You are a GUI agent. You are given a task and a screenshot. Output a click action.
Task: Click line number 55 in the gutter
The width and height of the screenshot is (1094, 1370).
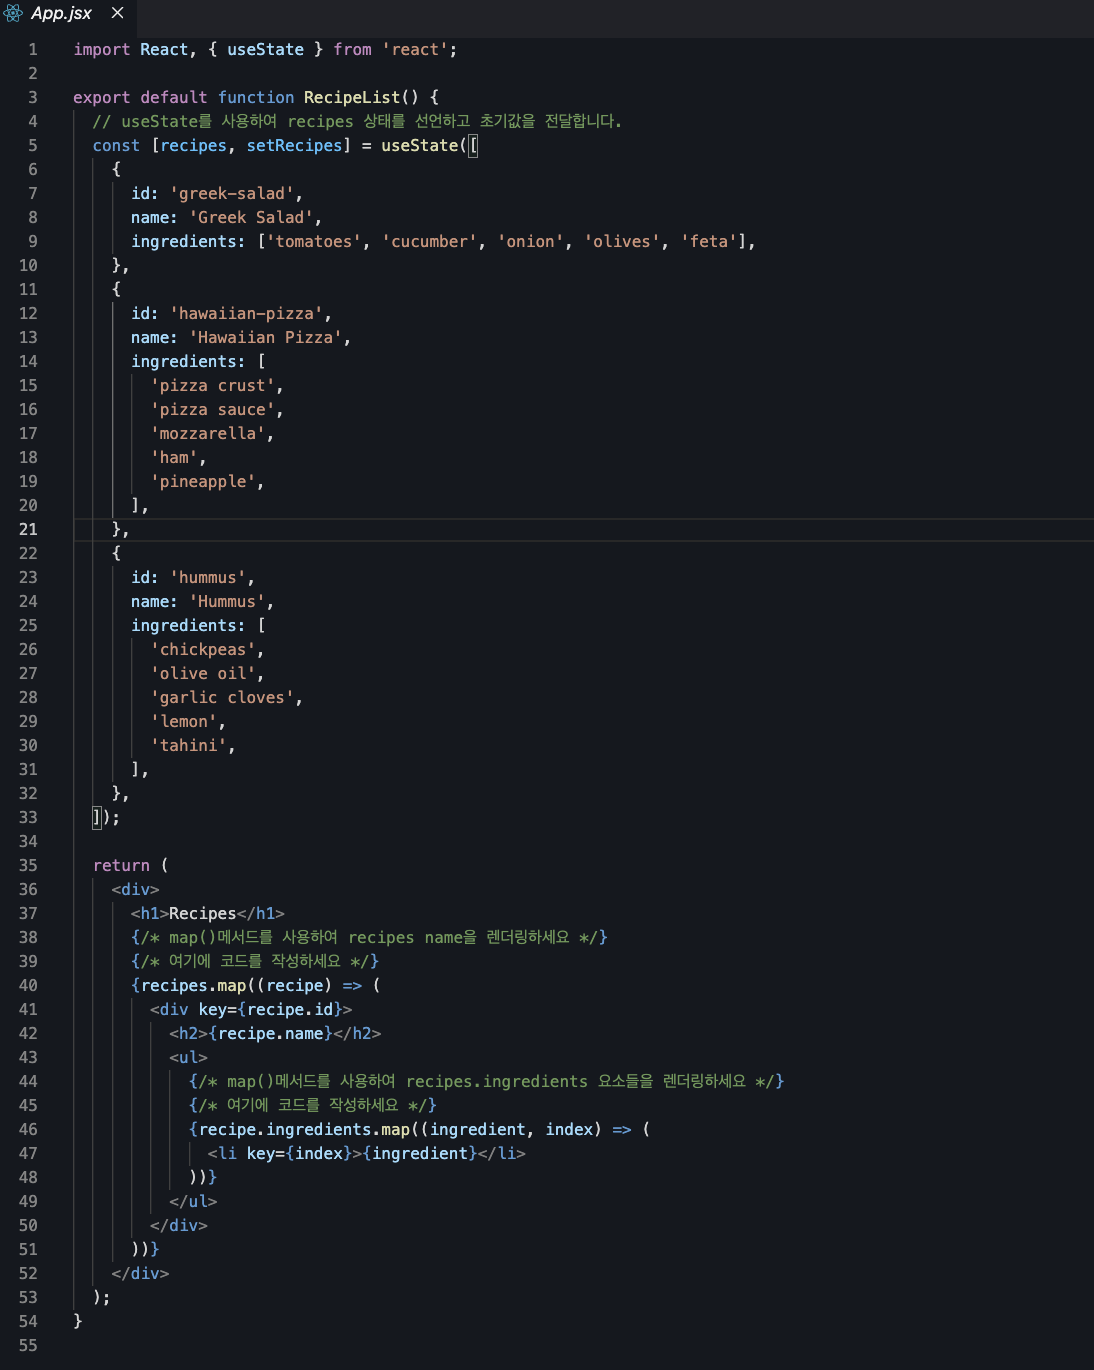[28, 1345]
